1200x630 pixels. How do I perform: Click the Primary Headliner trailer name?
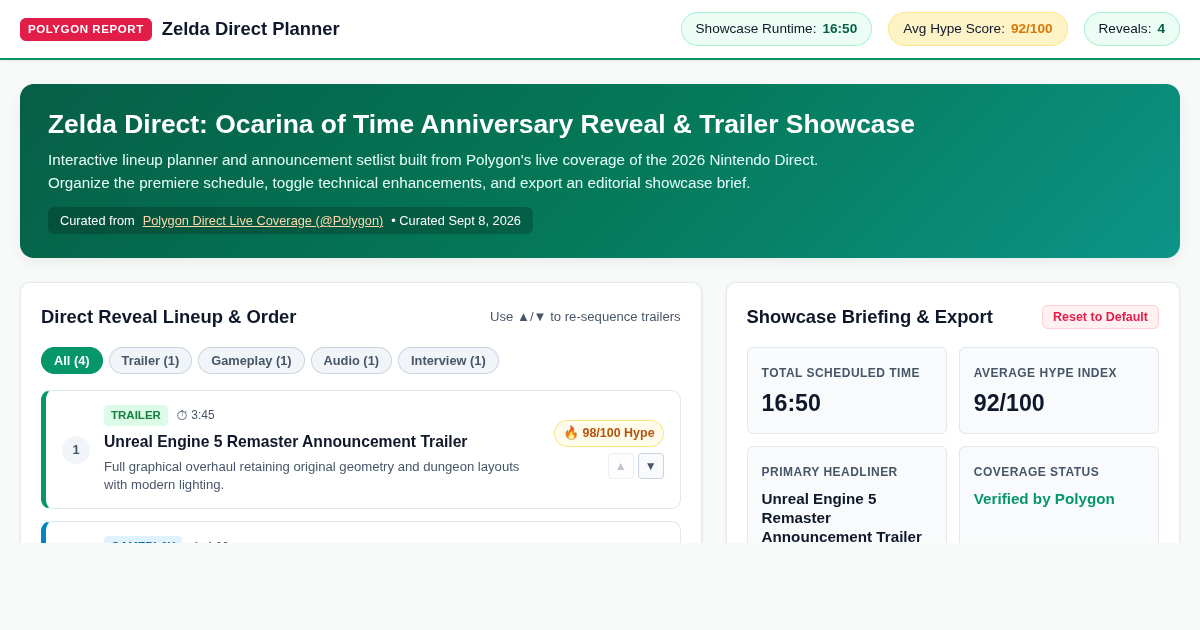(x=842, y=517)
